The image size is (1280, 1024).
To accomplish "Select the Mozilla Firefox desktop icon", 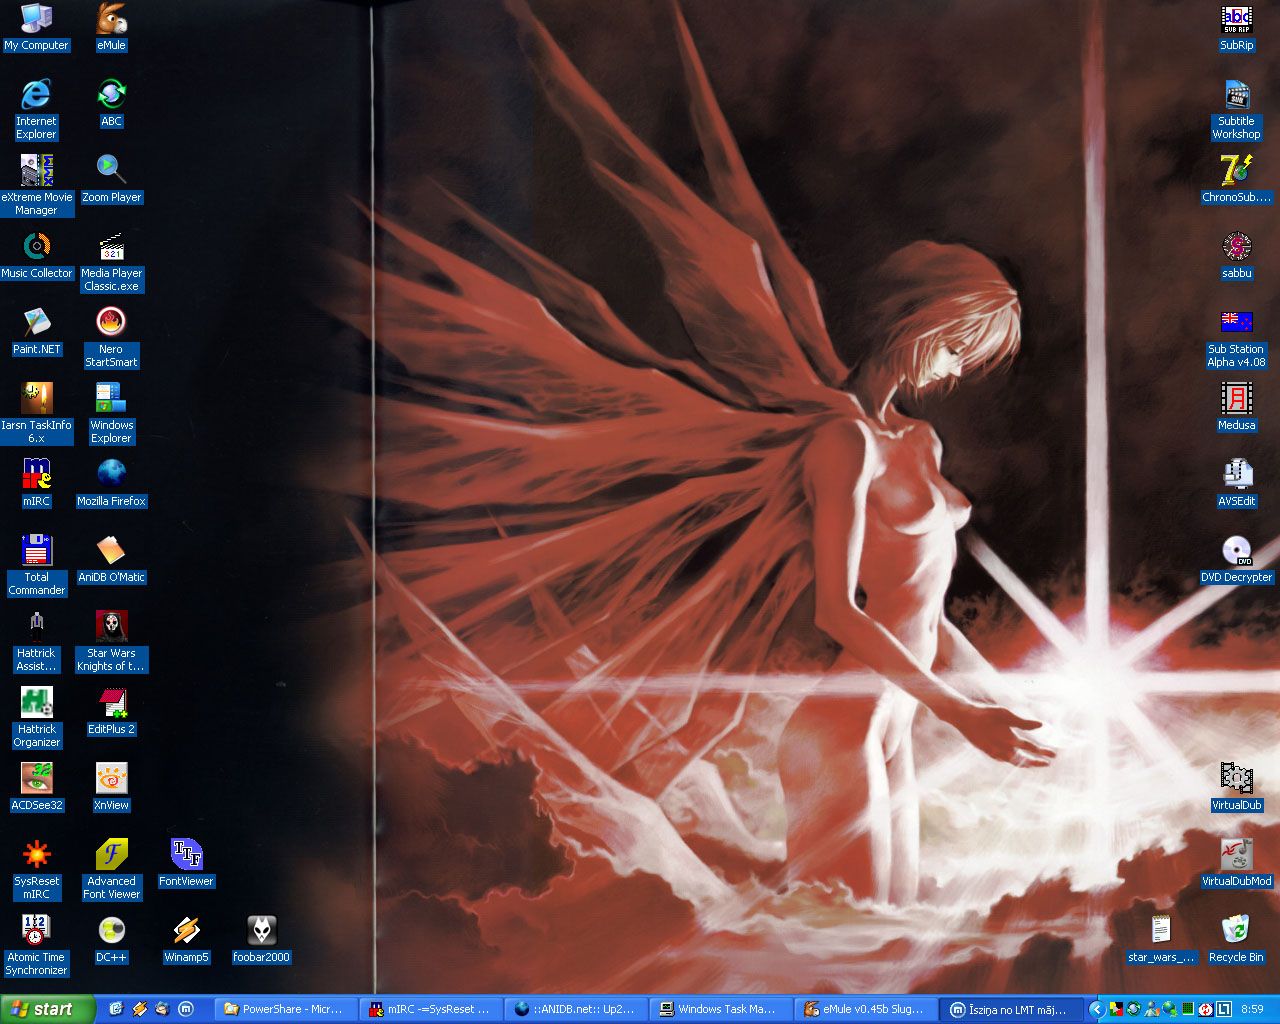I will pyautogui.click(x=111, y=483).
